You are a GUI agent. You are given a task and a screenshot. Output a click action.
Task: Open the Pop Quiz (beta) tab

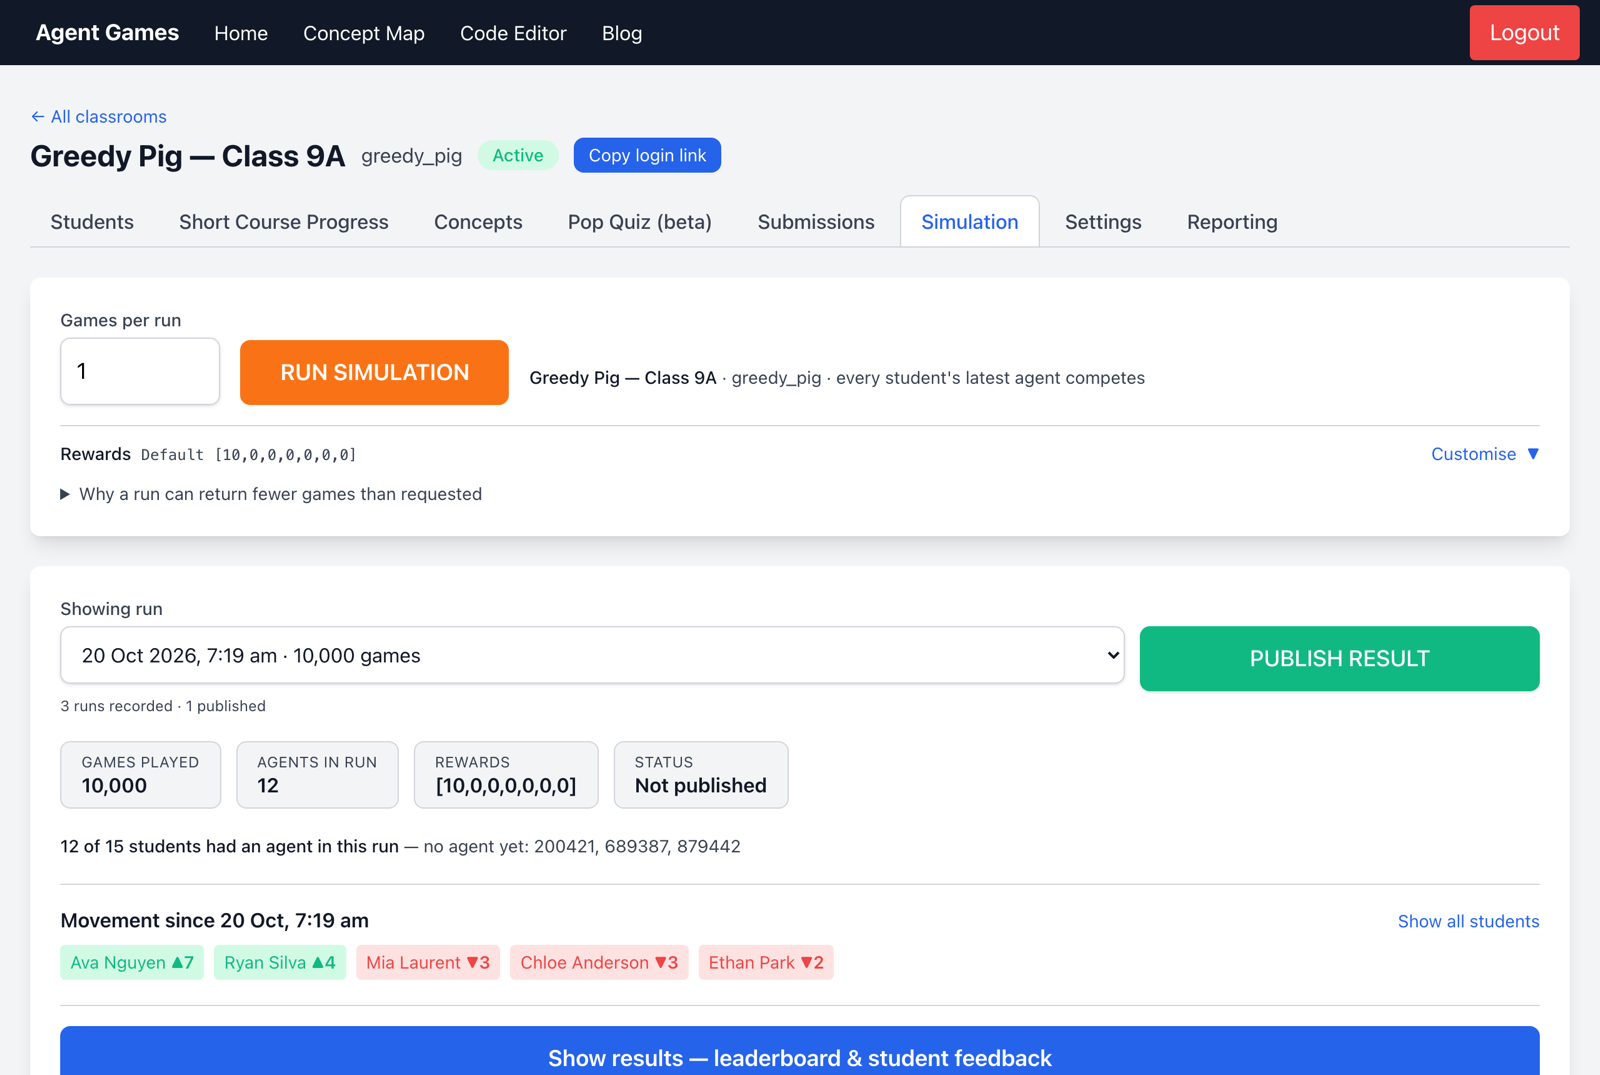(x=640, y=222)
